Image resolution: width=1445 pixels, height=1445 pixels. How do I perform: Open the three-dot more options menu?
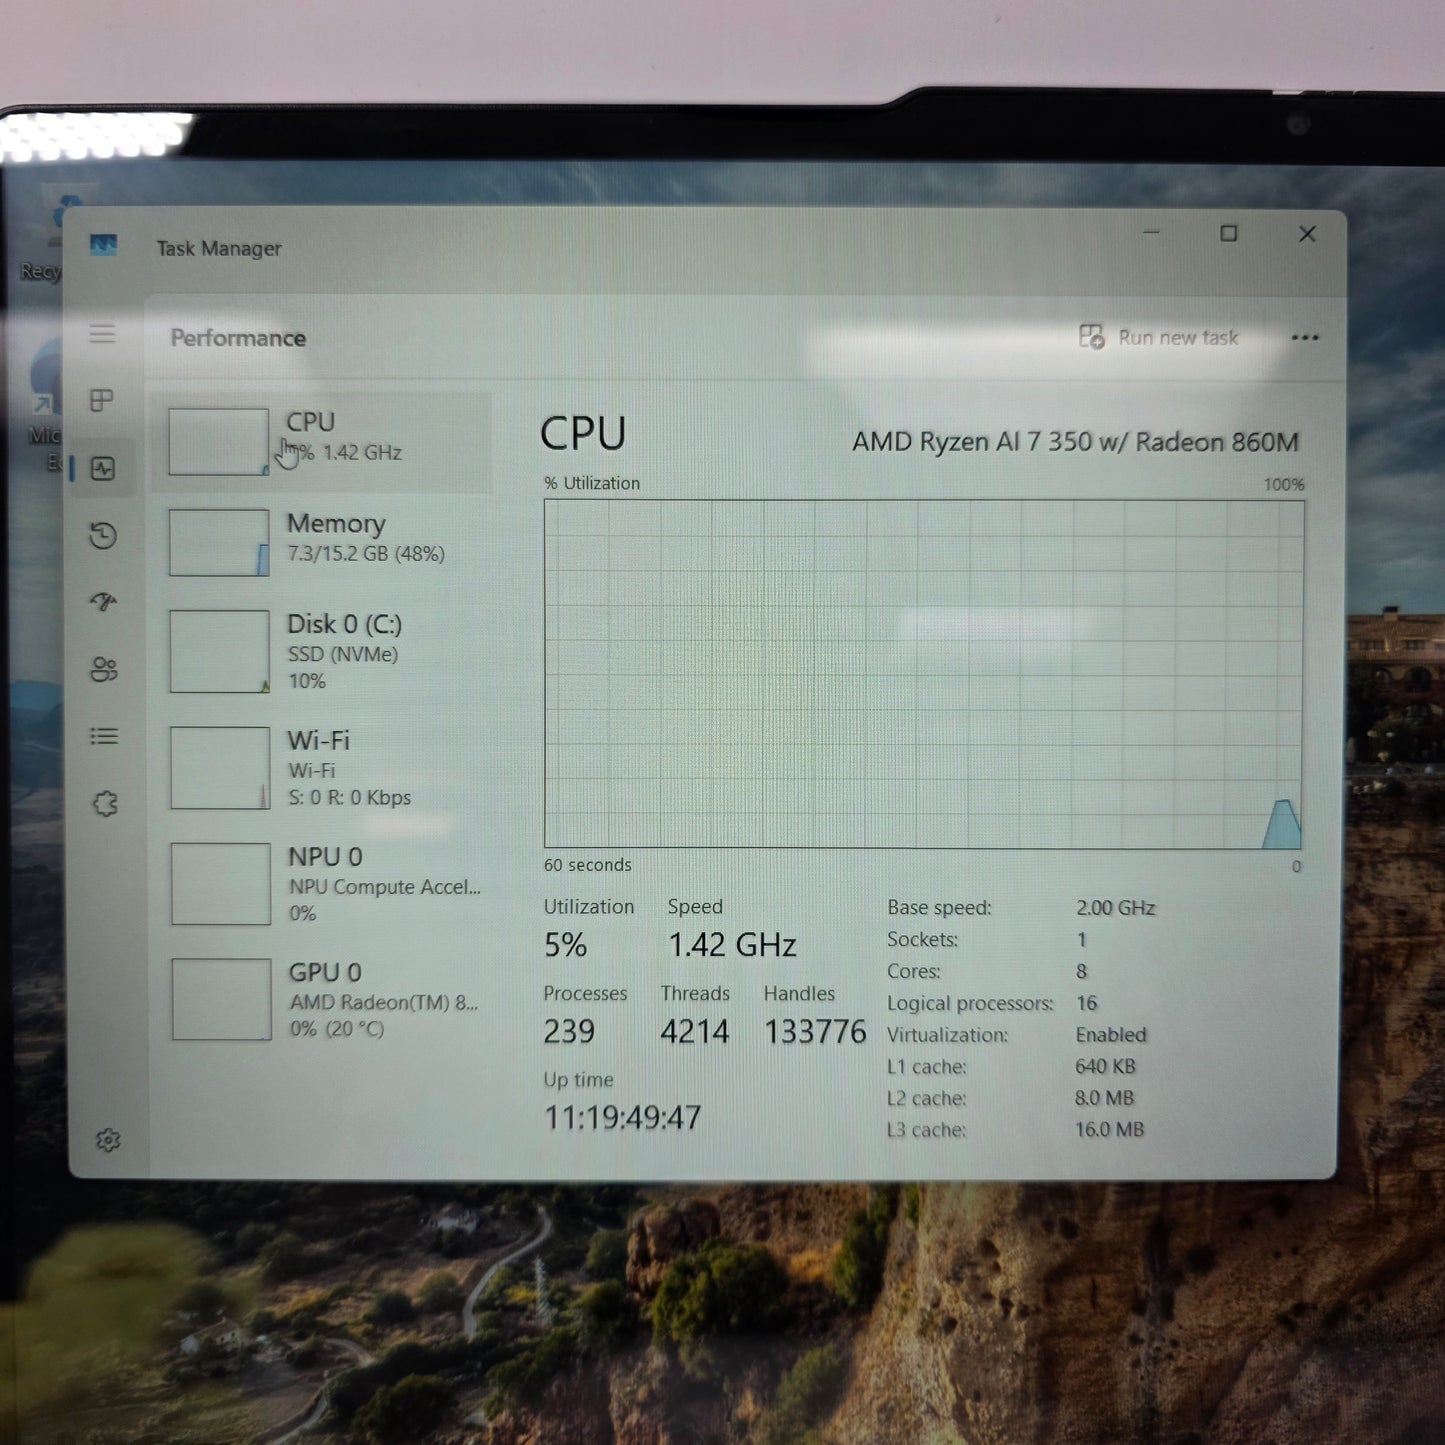point(1305,338)
